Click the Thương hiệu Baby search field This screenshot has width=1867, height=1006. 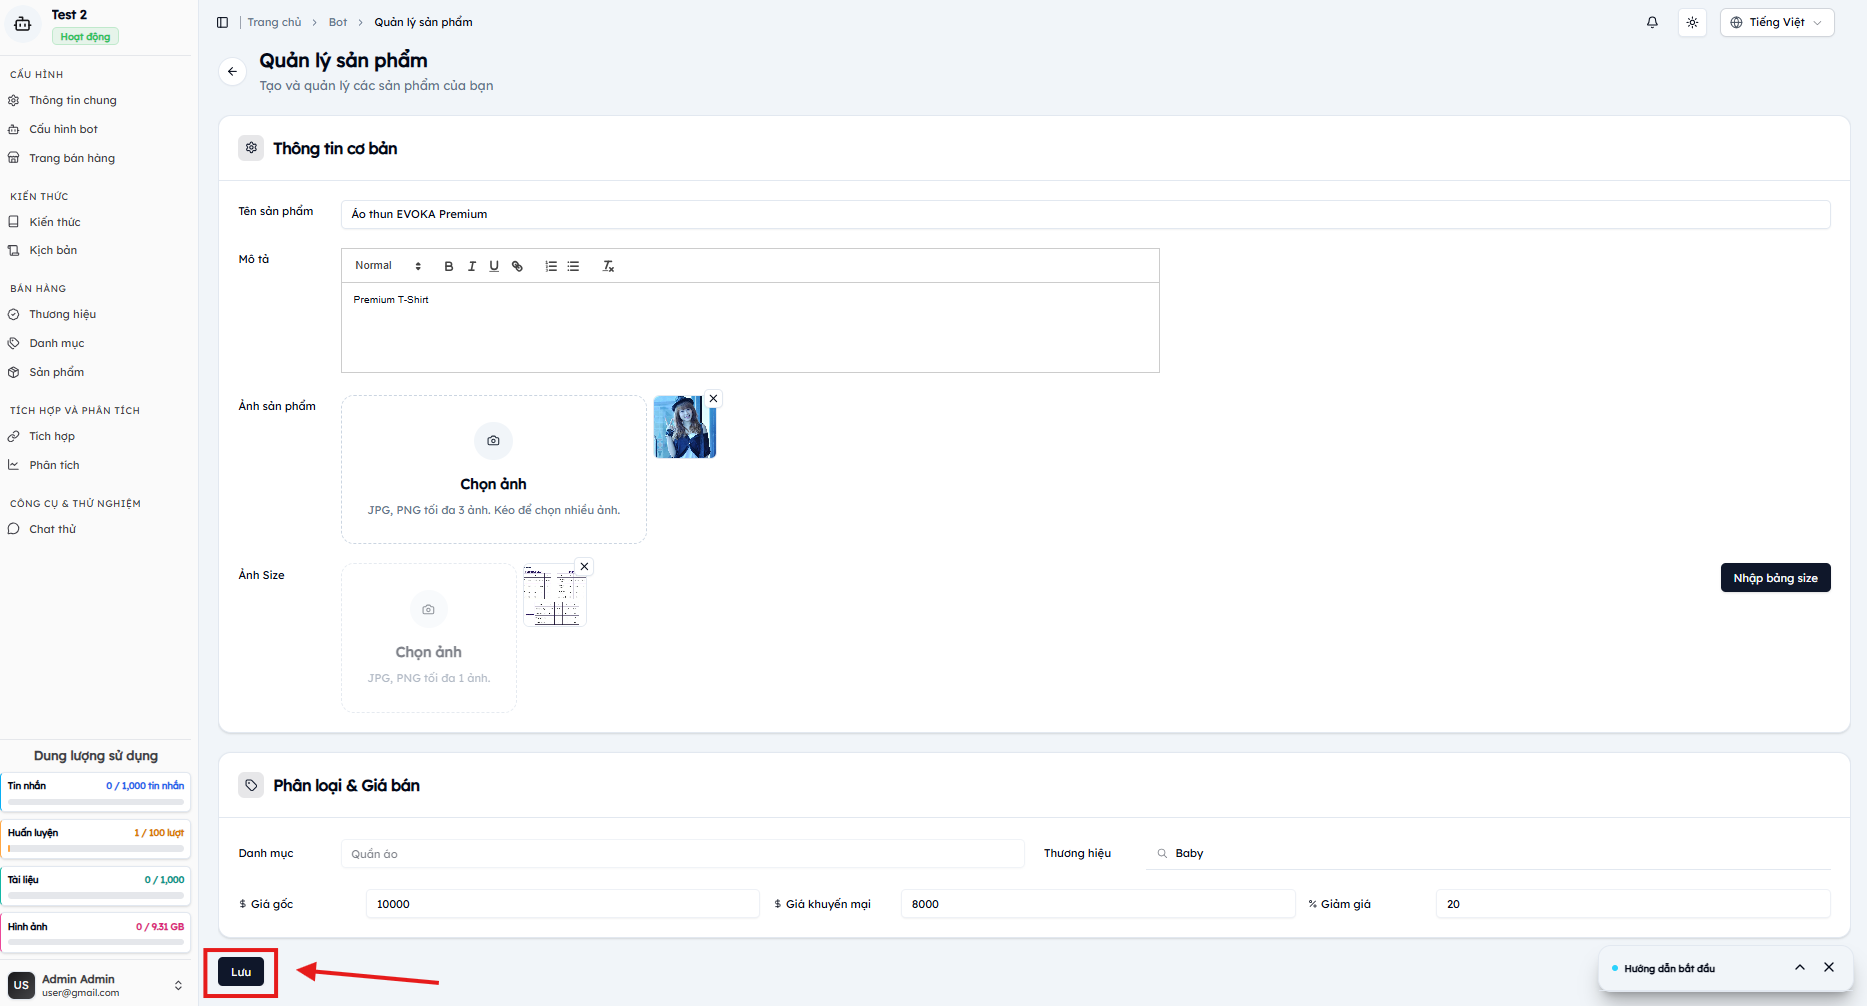point(1487,854)
